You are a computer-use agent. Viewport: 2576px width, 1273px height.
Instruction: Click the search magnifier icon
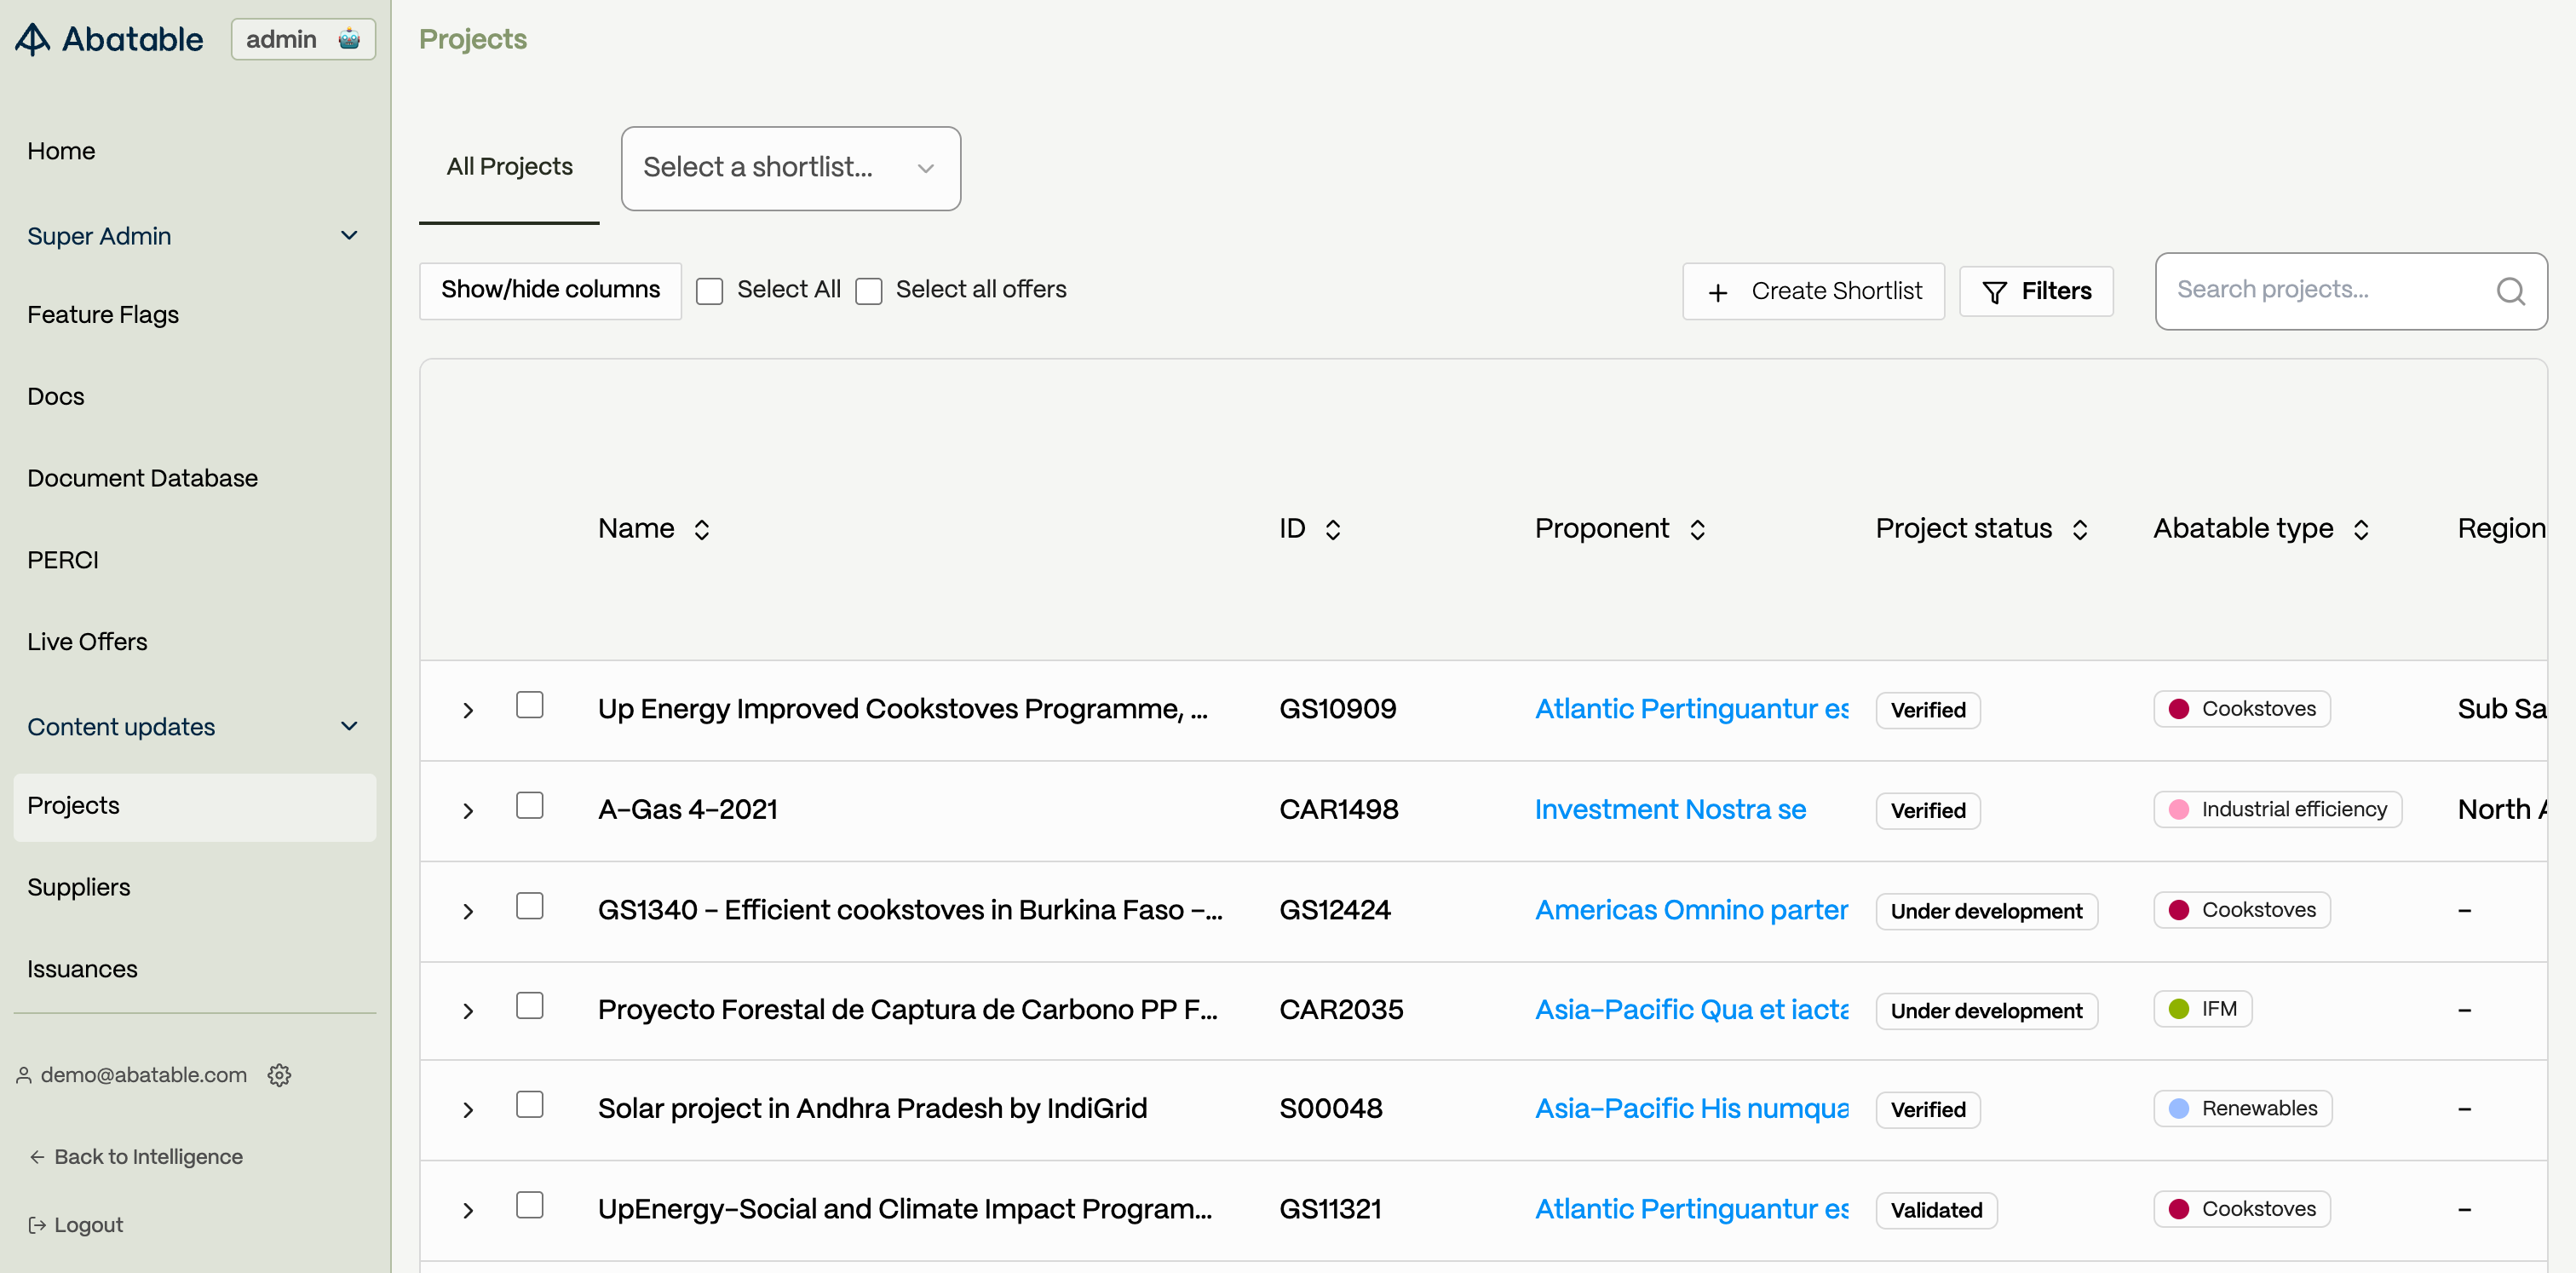click(2510, 291)
